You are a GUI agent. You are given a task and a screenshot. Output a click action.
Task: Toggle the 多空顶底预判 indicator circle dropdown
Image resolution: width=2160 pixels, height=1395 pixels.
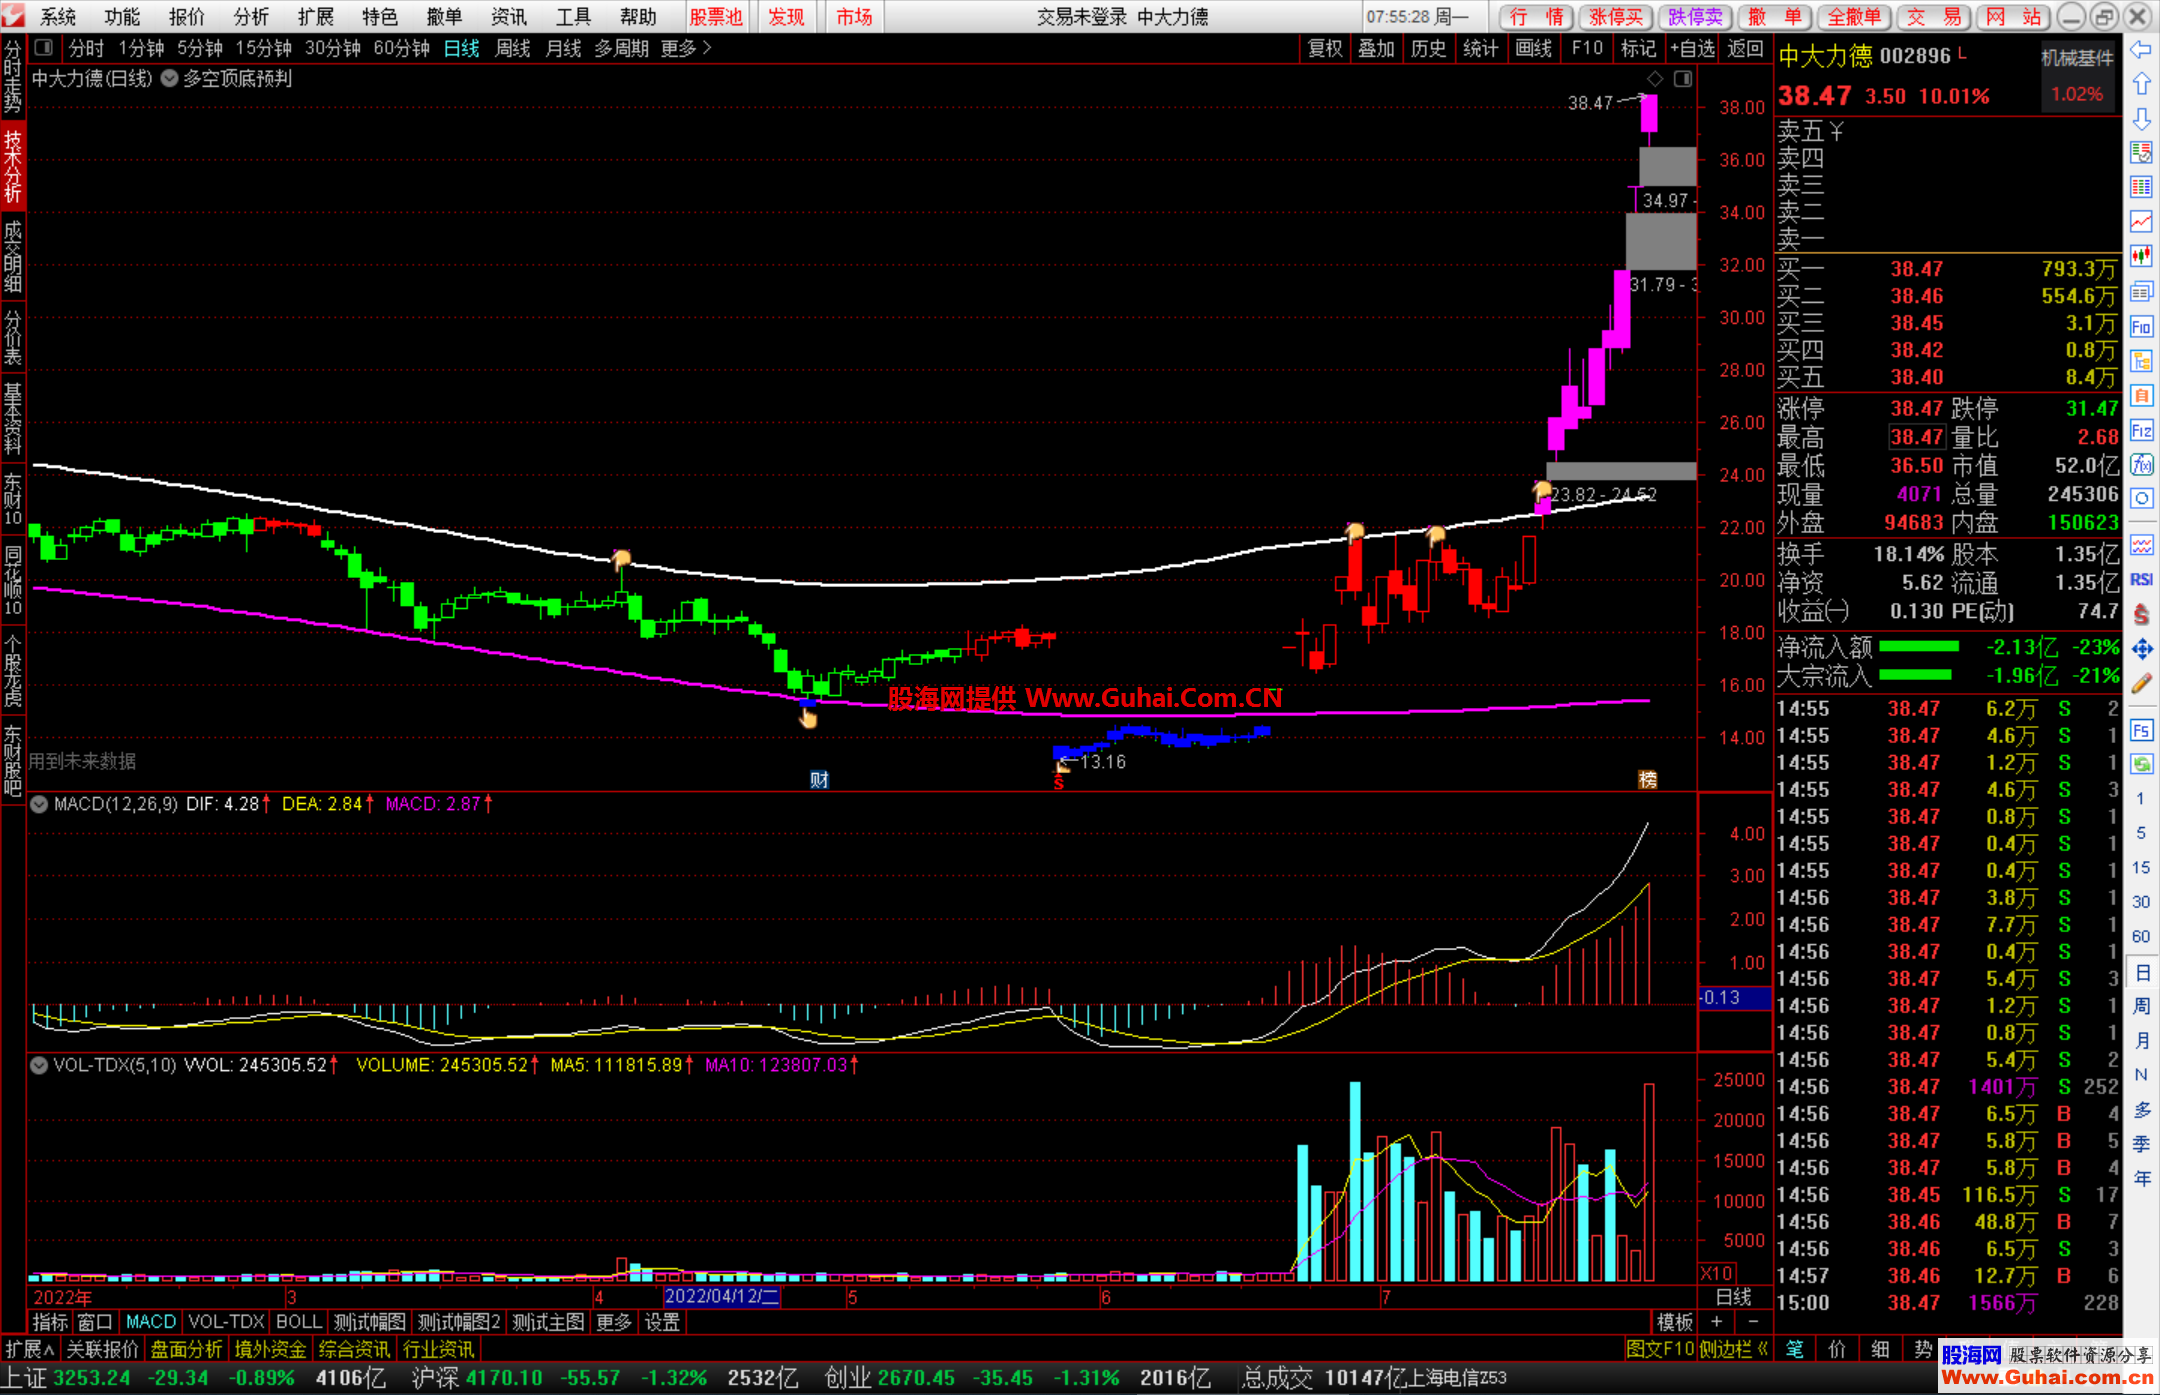[169, 78]
